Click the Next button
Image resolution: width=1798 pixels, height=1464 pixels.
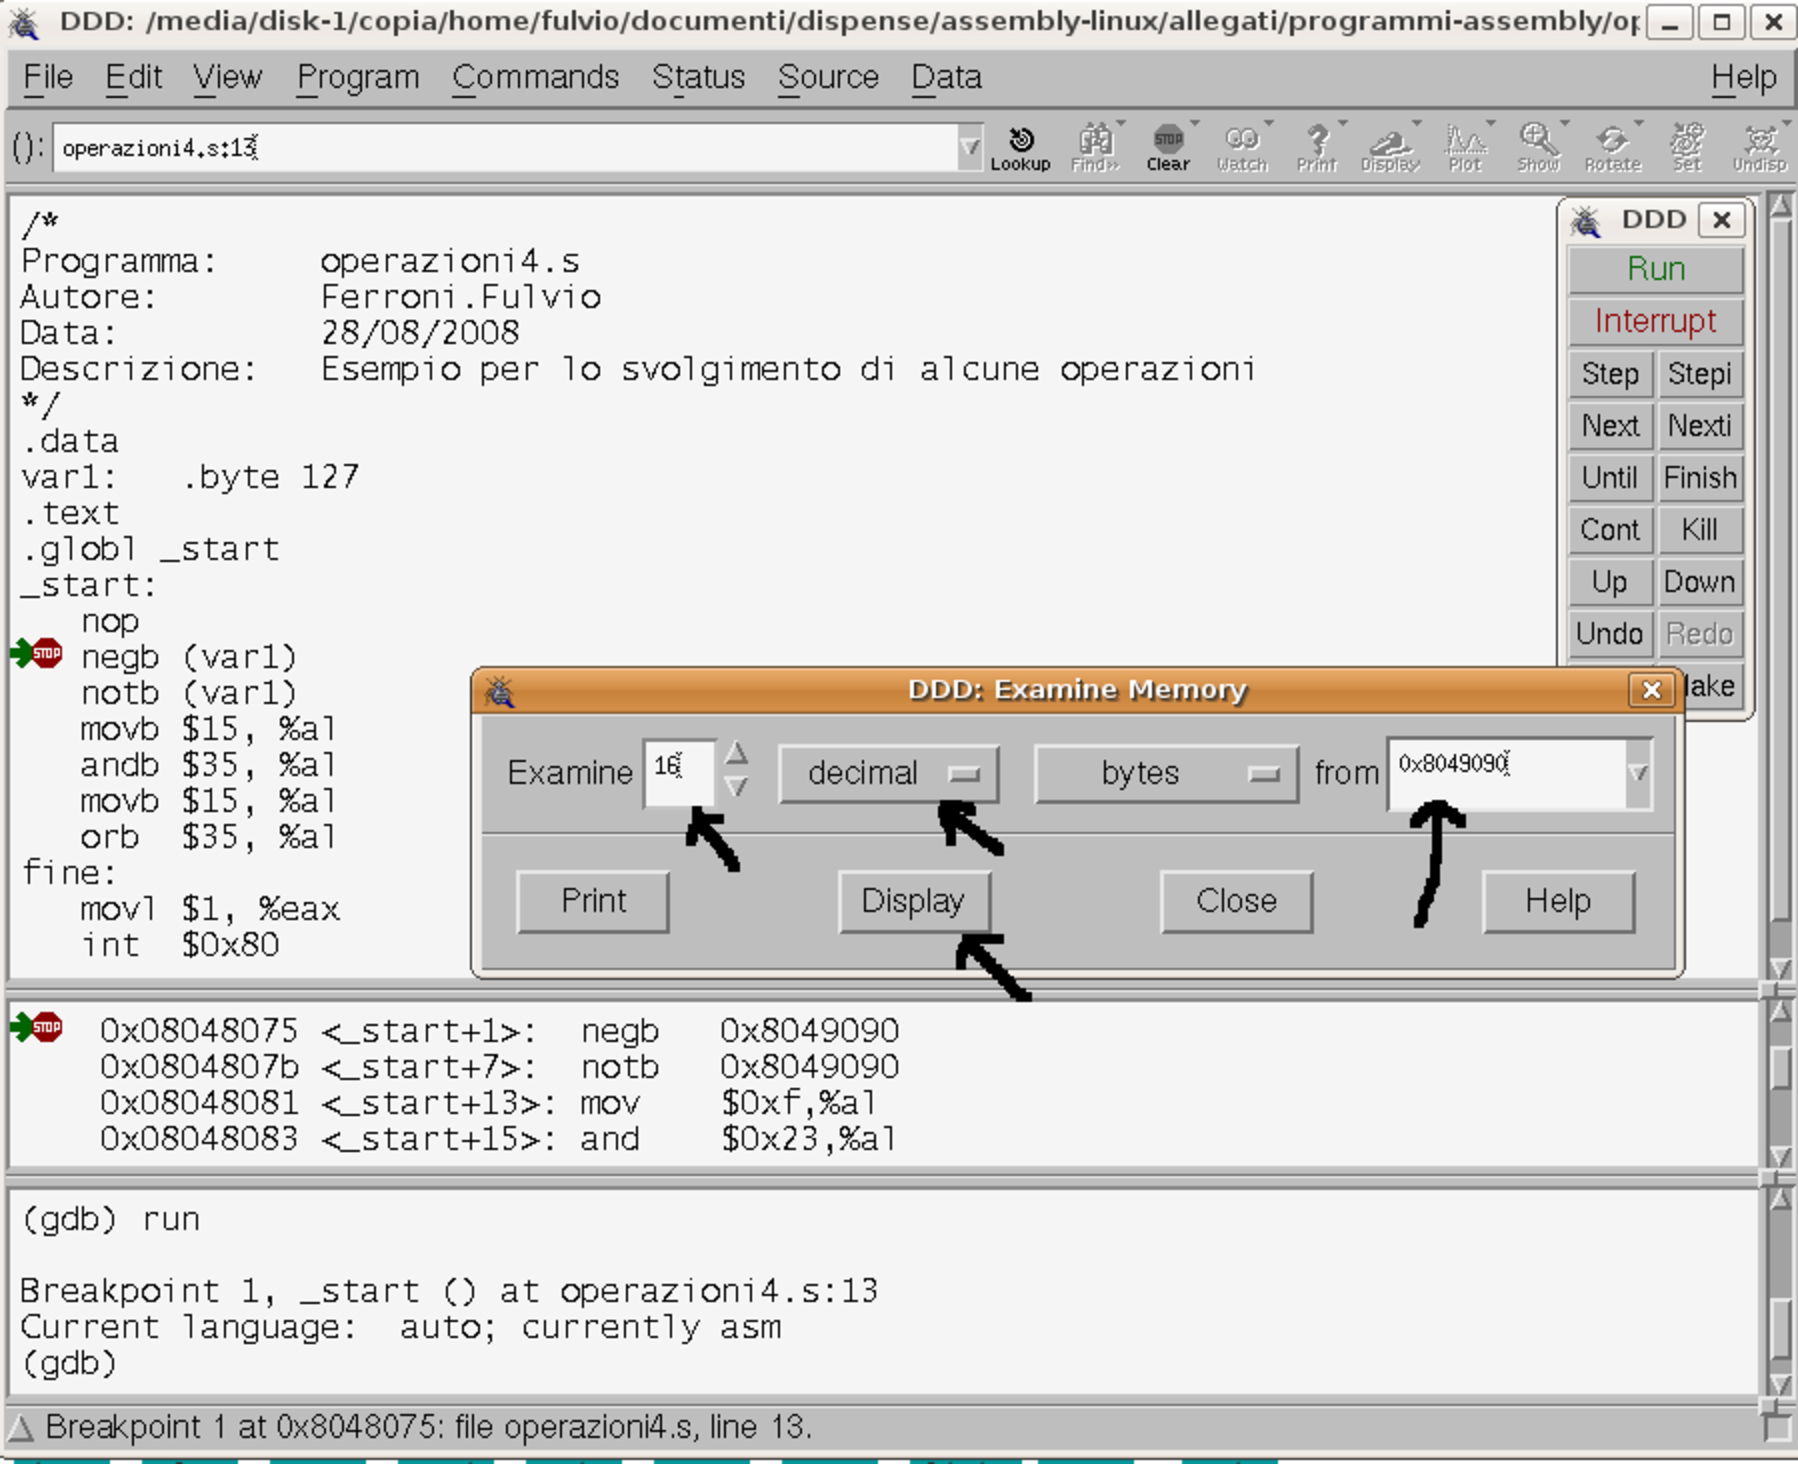point(1610,426)
